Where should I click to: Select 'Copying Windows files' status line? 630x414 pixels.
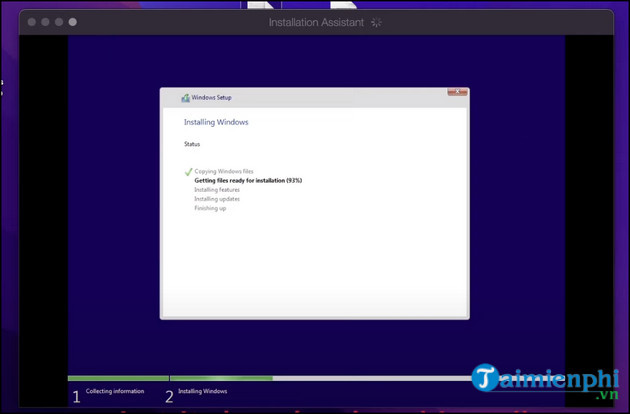pyautogui.click(x=224, y=171)
